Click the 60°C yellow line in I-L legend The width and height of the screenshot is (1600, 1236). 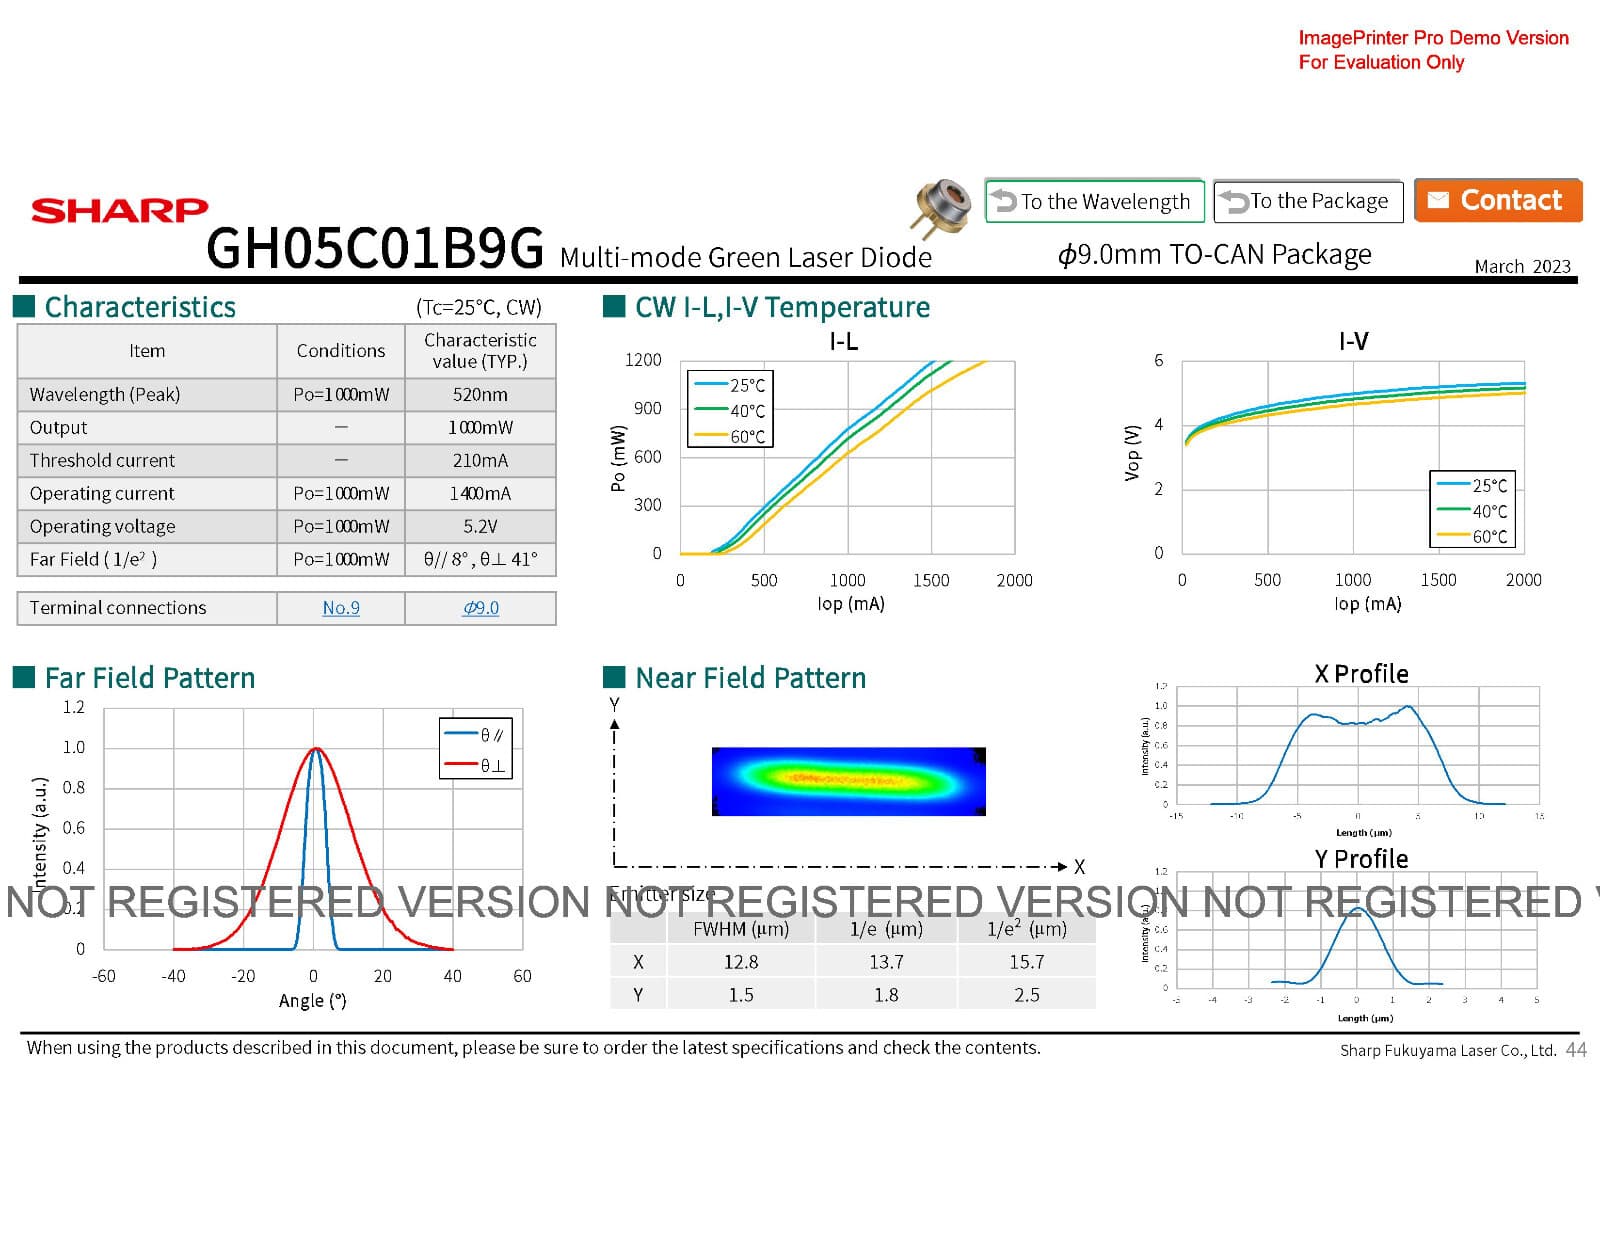point(711,436)
